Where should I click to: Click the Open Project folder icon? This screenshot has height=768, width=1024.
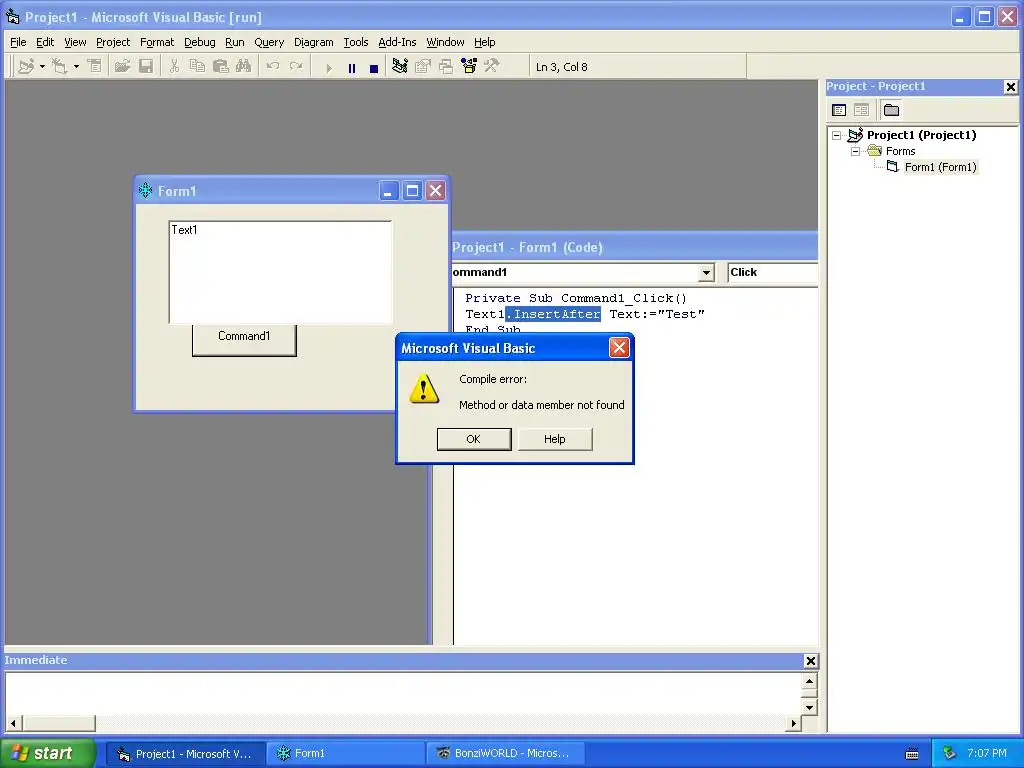click(122, 67)
